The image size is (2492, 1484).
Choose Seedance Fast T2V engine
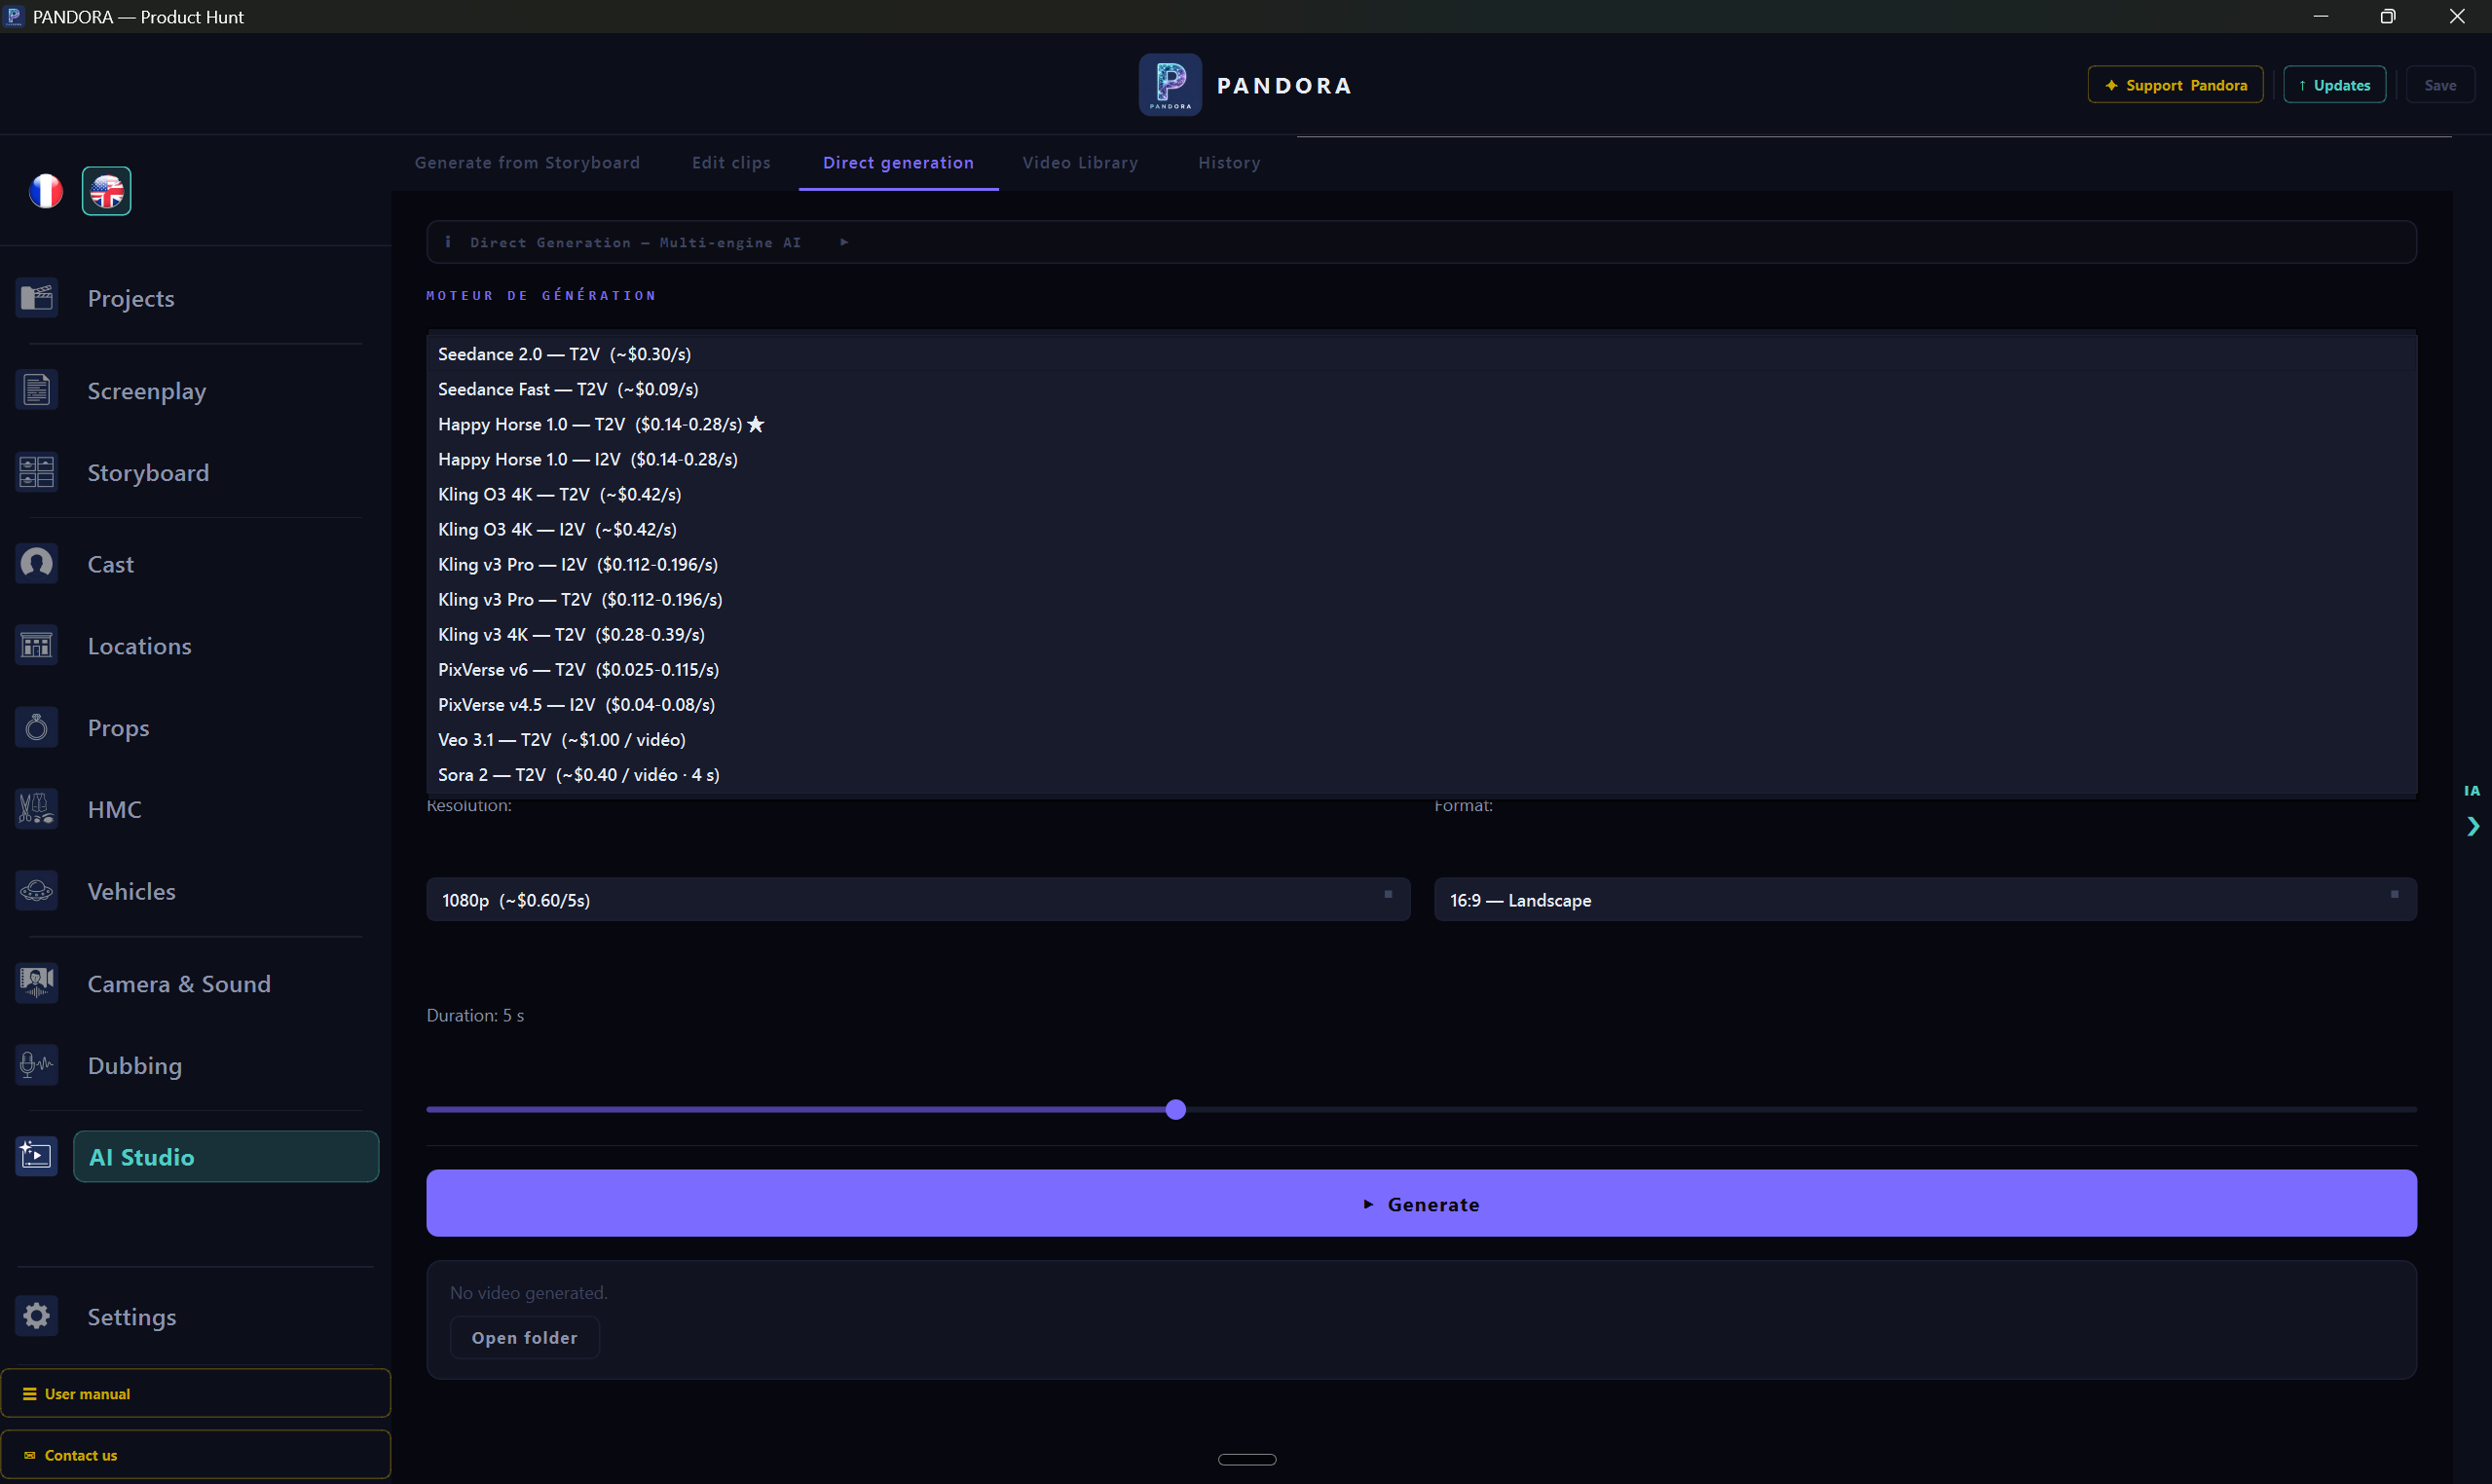(1421, 389)
